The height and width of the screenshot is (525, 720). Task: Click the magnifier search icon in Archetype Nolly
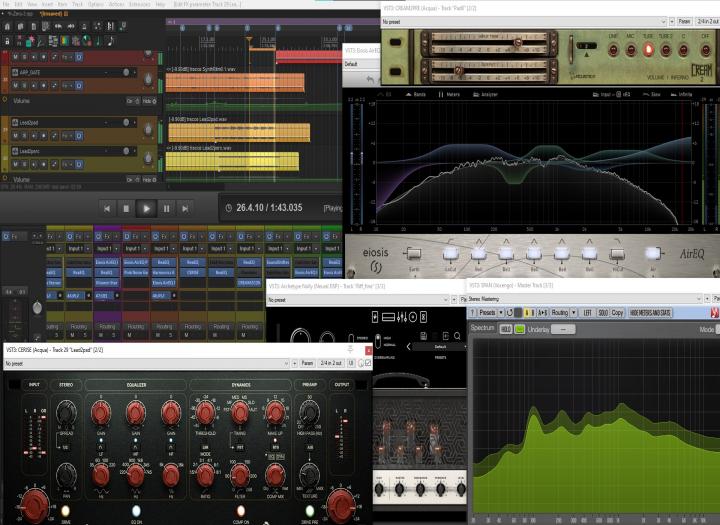pos(457,336)
